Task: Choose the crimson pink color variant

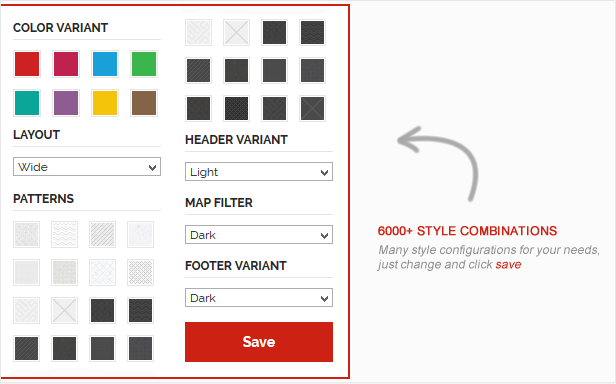Action: tap(66, 64)
